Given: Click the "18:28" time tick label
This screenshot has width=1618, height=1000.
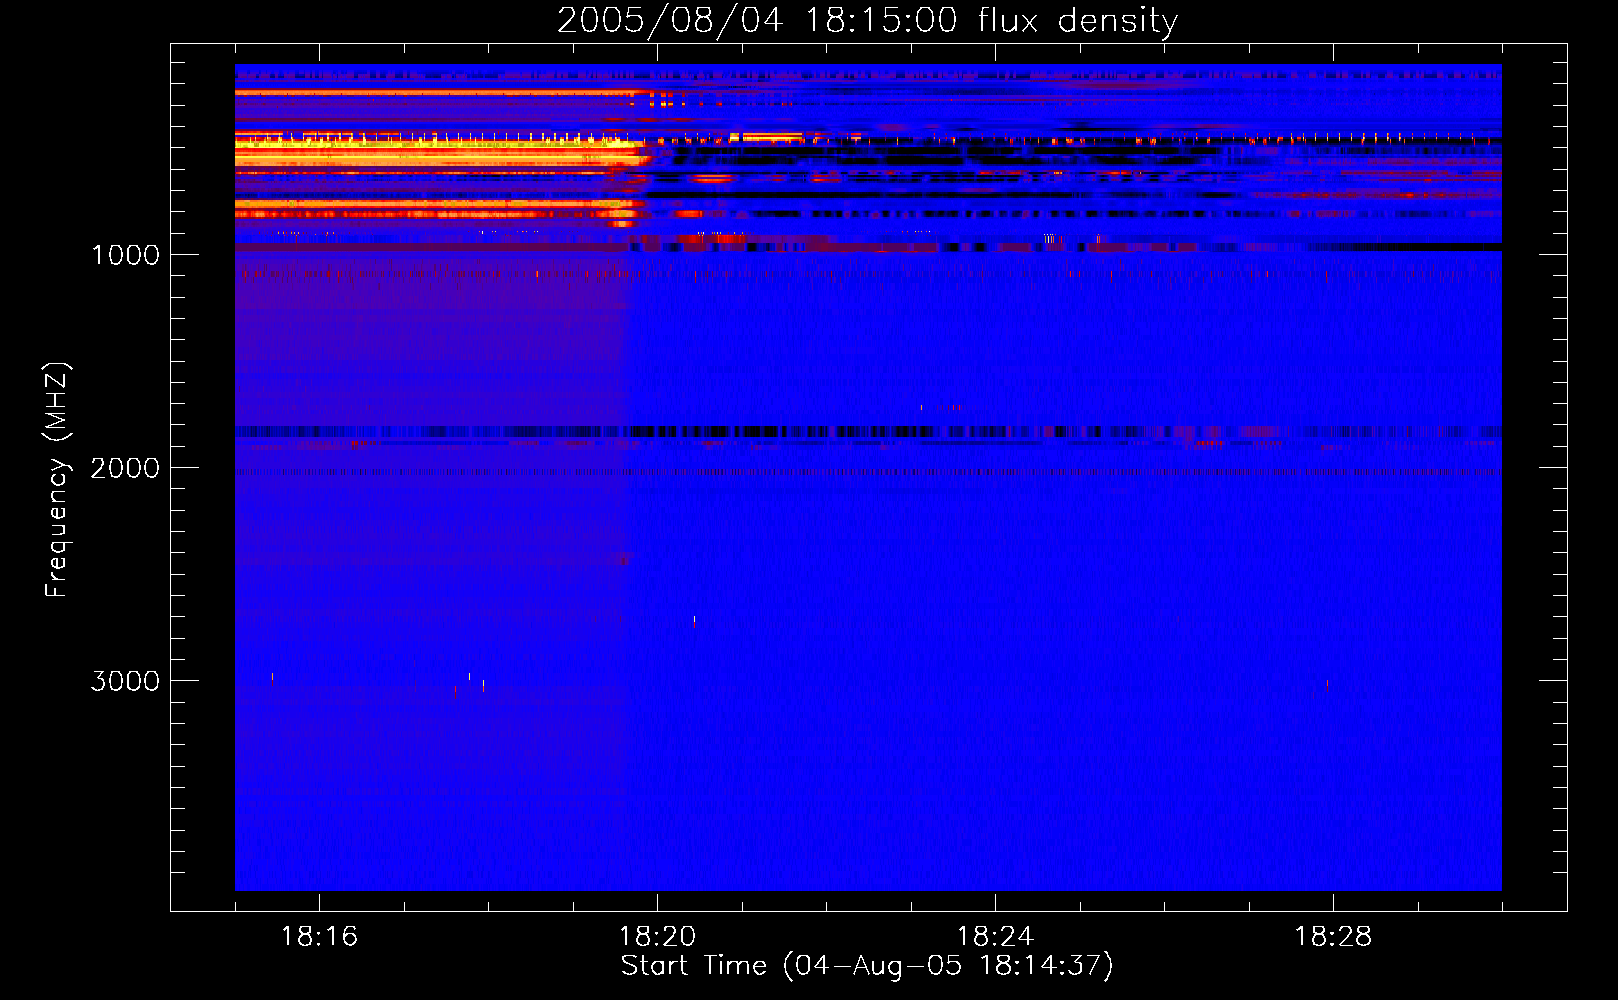Looking at the screenshot, I should (1333, 936).
